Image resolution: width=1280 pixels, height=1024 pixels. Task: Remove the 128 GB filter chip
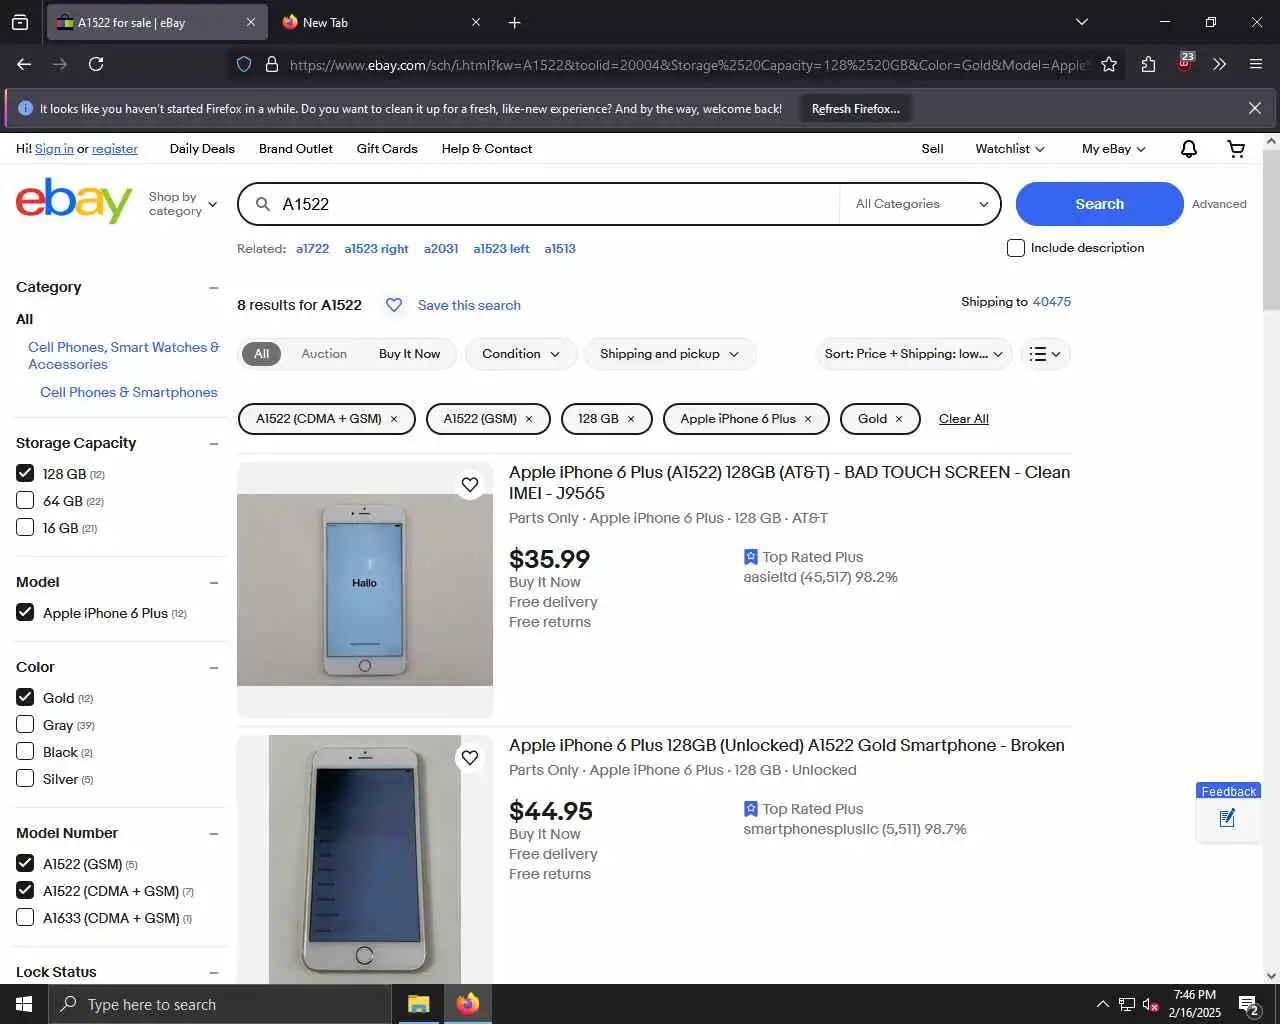631,419
